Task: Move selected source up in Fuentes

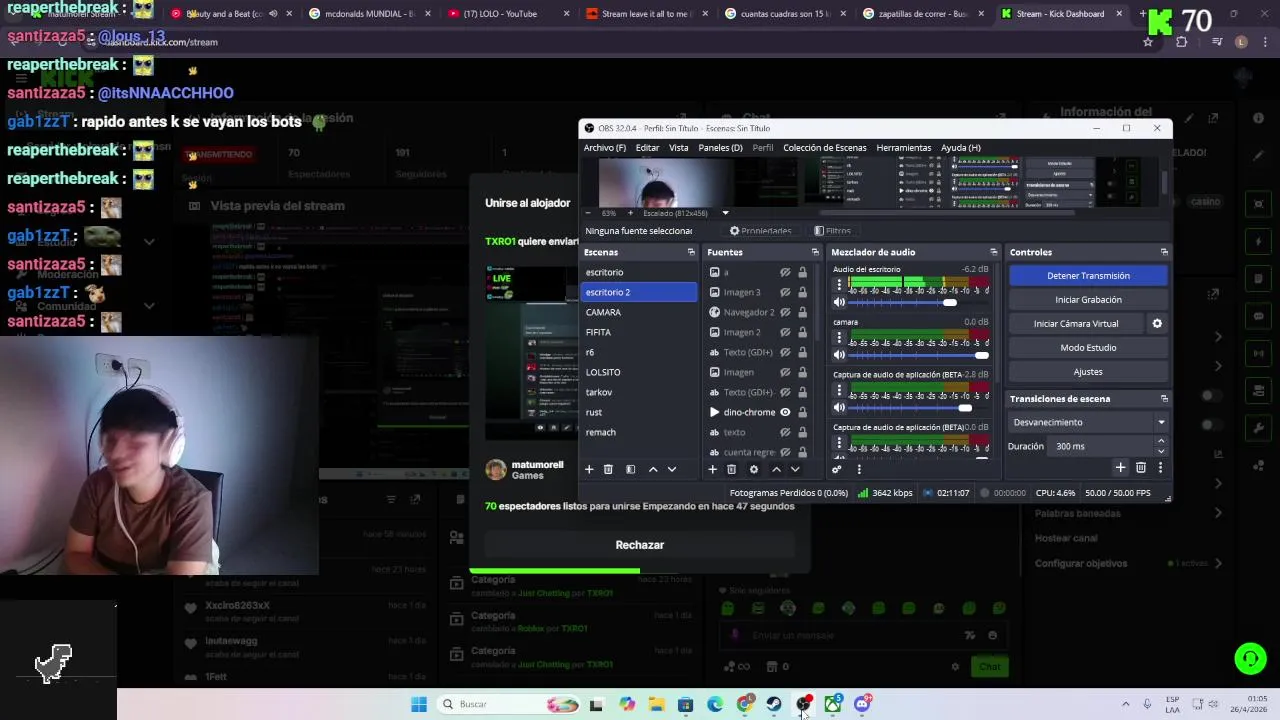Action: [x=776, y=469]
